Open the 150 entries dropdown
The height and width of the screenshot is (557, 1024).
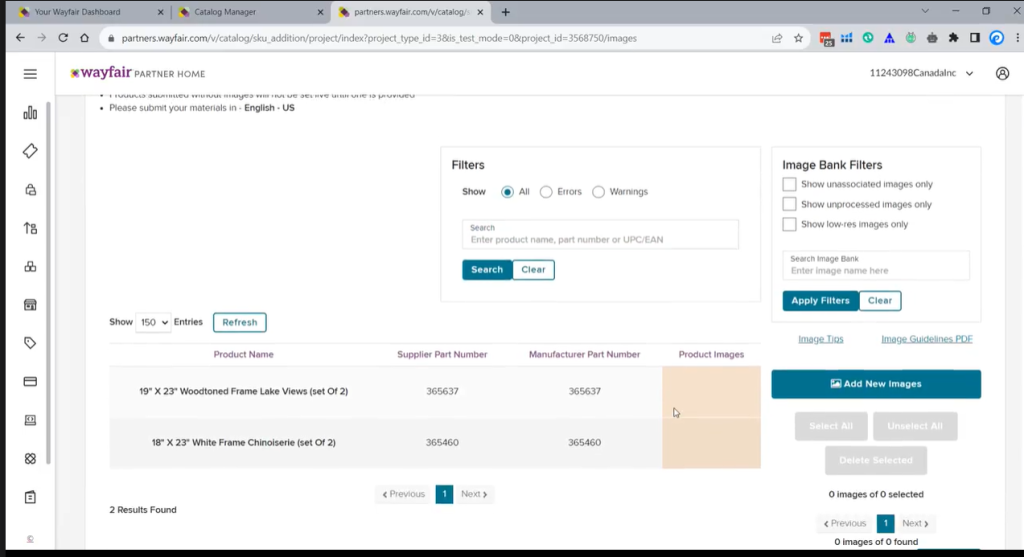coord(153,322)
